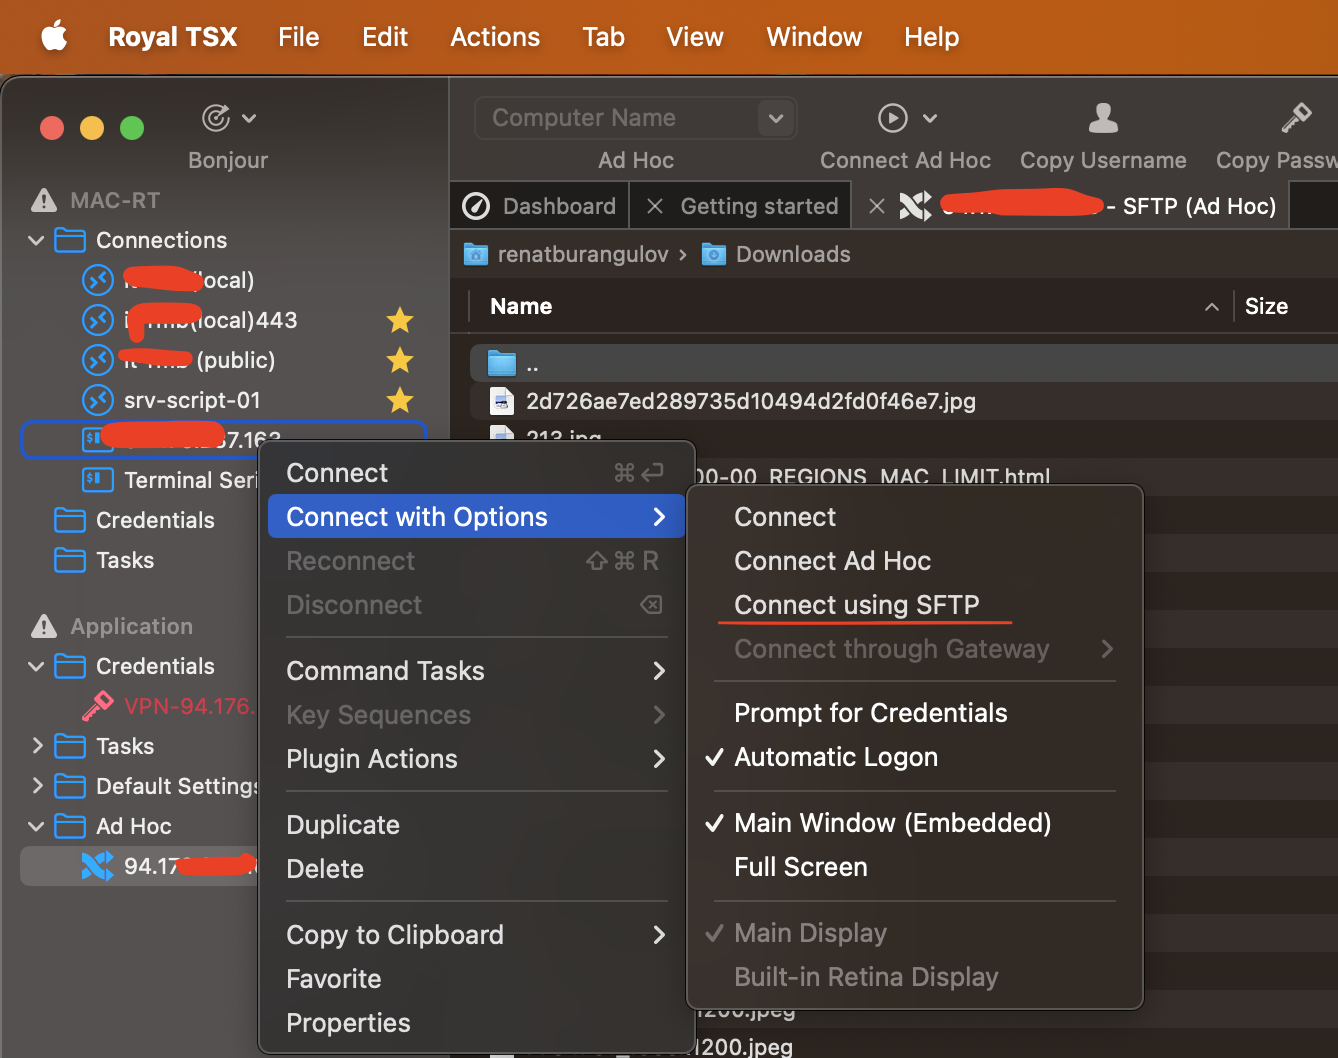
Task: Click the Bonjour toolbar icon
Action: click(x=216, y=118)
